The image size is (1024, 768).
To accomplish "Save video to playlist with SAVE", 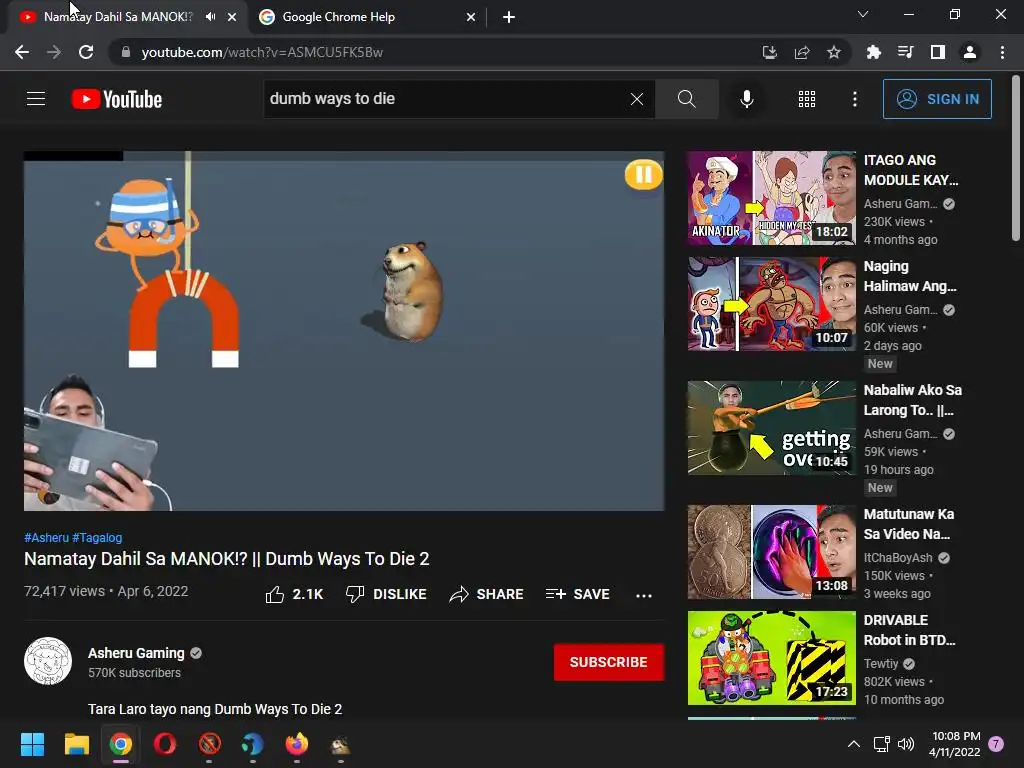I will pos(577,594).
